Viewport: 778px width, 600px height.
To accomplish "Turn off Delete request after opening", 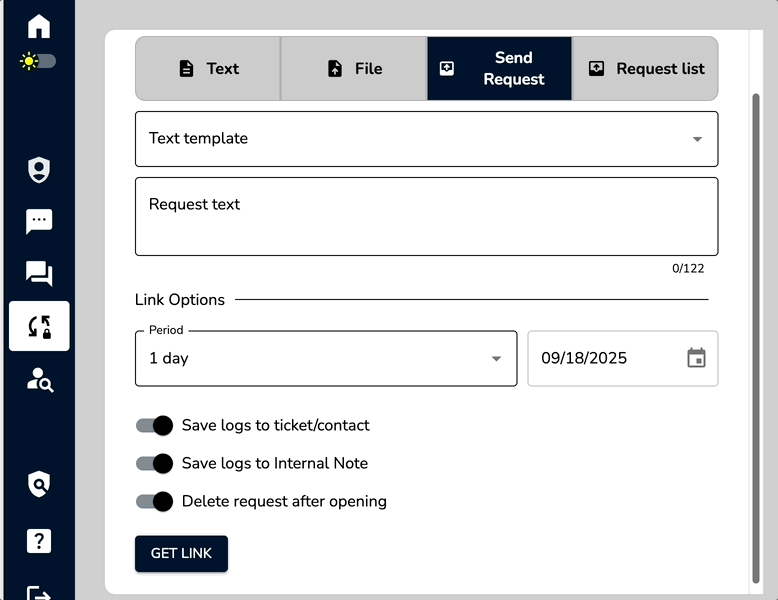I will pos(154,501).
